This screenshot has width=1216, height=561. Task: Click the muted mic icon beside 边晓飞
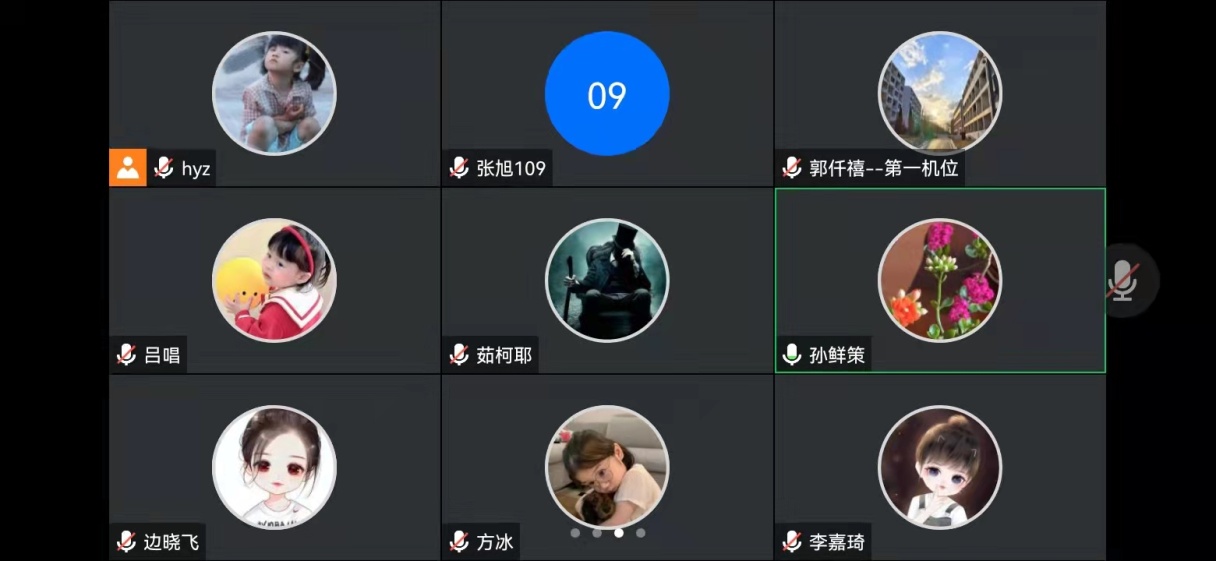(126, 542)
